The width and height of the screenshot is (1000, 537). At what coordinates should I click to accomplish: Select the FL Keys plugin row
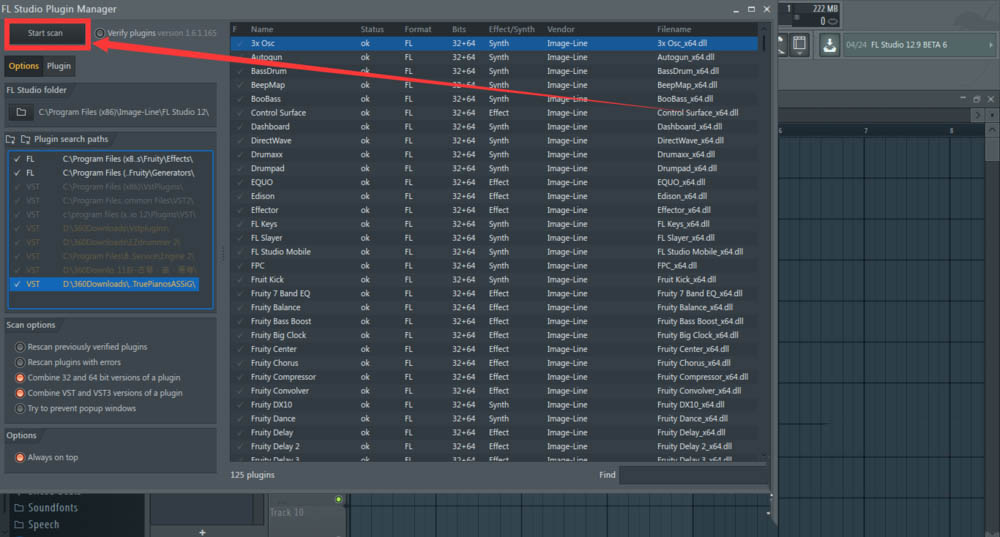(494, 224)
